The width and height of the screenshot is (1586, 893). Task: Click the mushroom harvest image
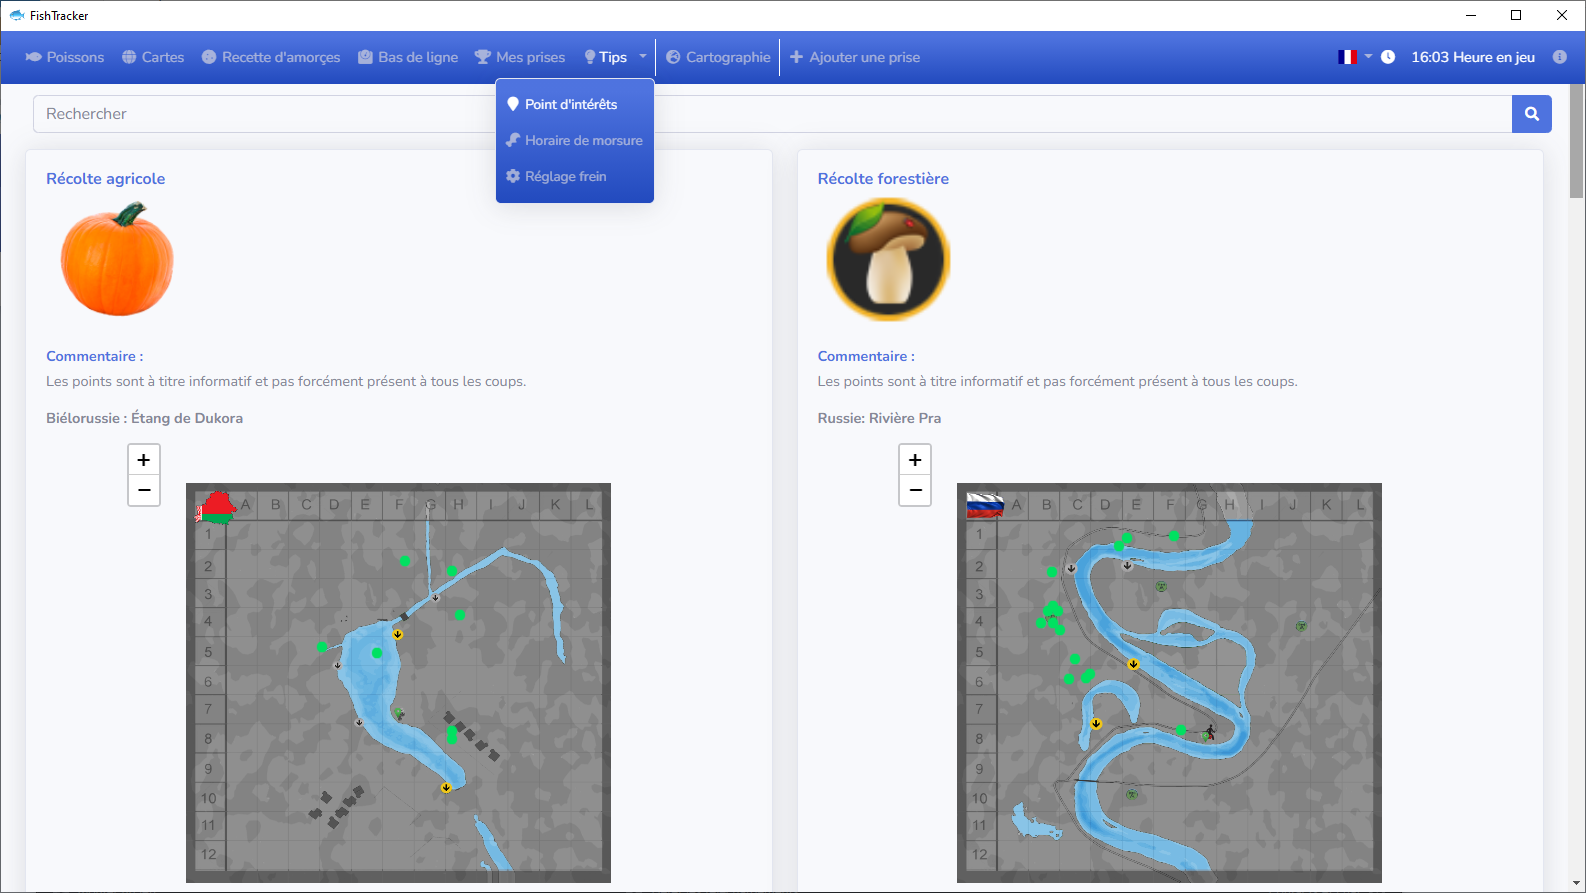point(888,259)
